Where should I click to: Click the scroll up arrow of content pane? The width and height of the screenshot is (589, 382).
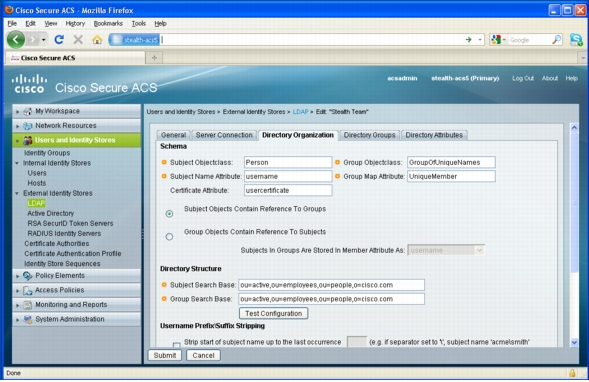(x=574, y=128)
